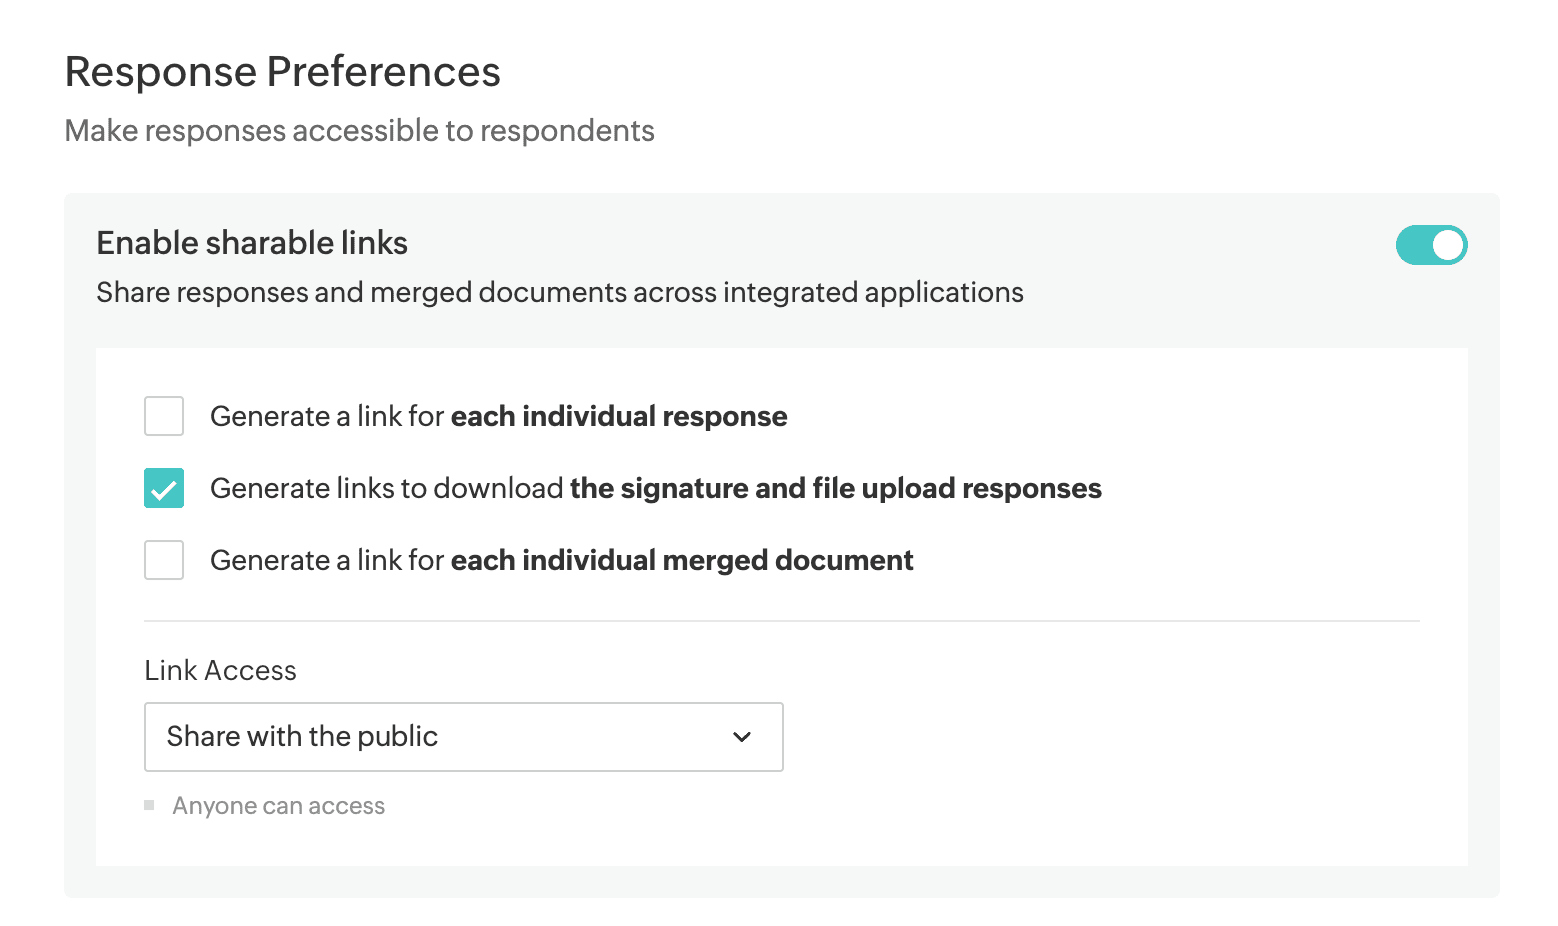This screenshot has height=926, width=1558.
Task: Click the "Anyone can access" hint text
Action: 278,806
